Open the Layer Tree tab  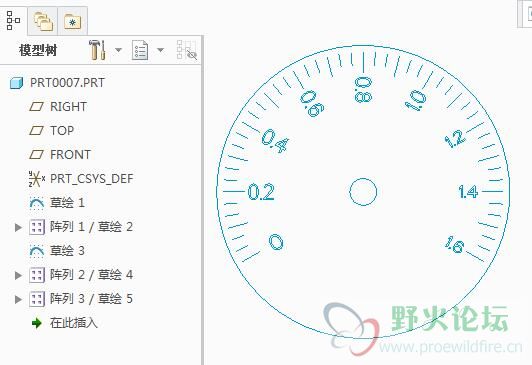(43, 21)
